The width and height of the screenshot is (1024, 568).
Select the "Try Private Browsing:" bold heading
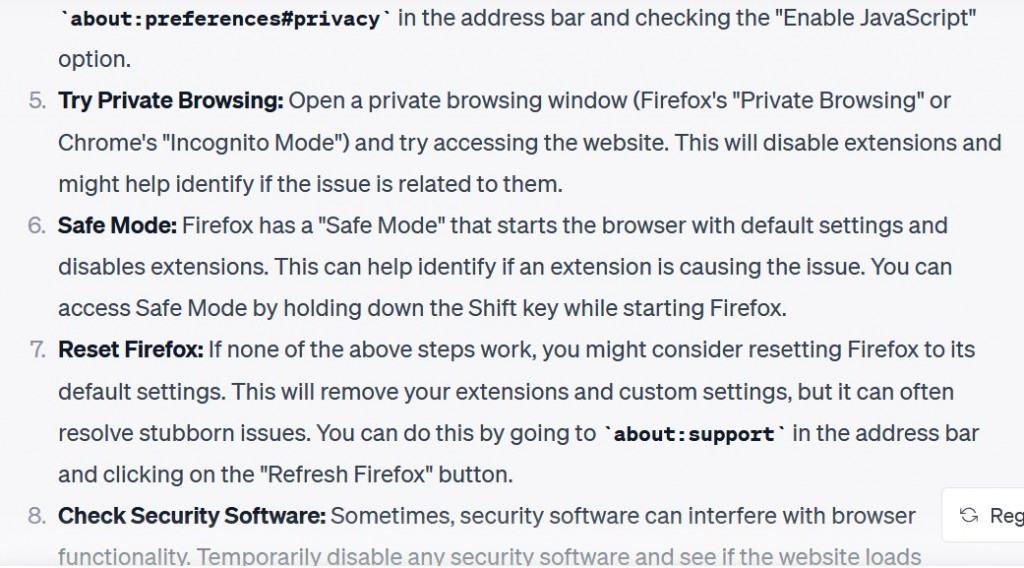click(170, 101)
